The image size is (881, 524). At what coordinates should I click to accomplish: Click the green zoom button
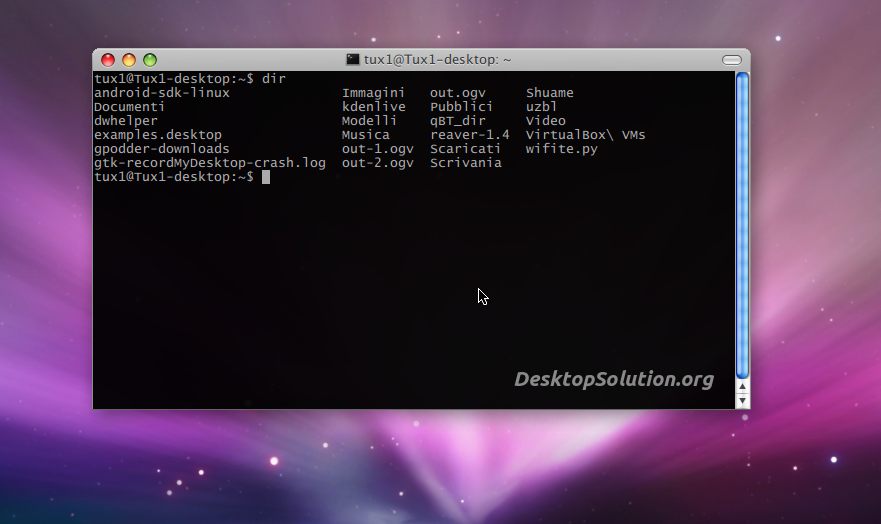tap(150, 60)
